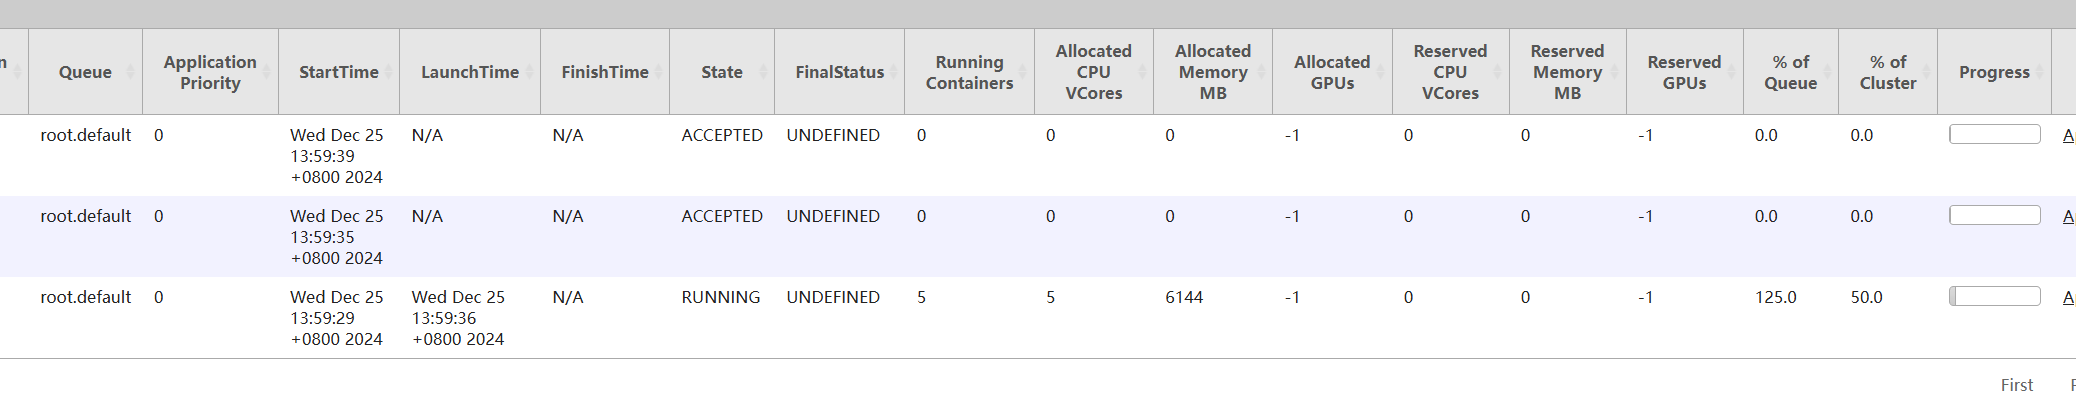Sort by Allocated GPUs column

pos(1332,72)
